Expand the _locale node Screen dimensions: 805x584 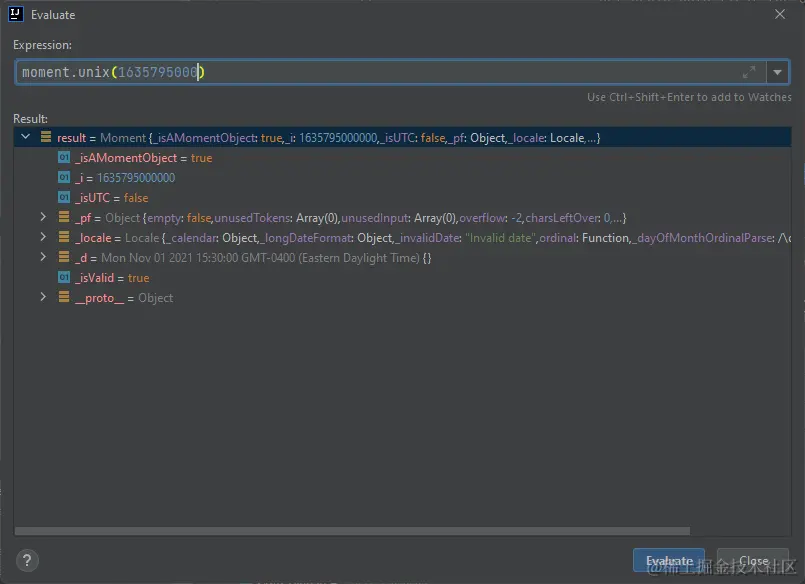tap(43, 237)
